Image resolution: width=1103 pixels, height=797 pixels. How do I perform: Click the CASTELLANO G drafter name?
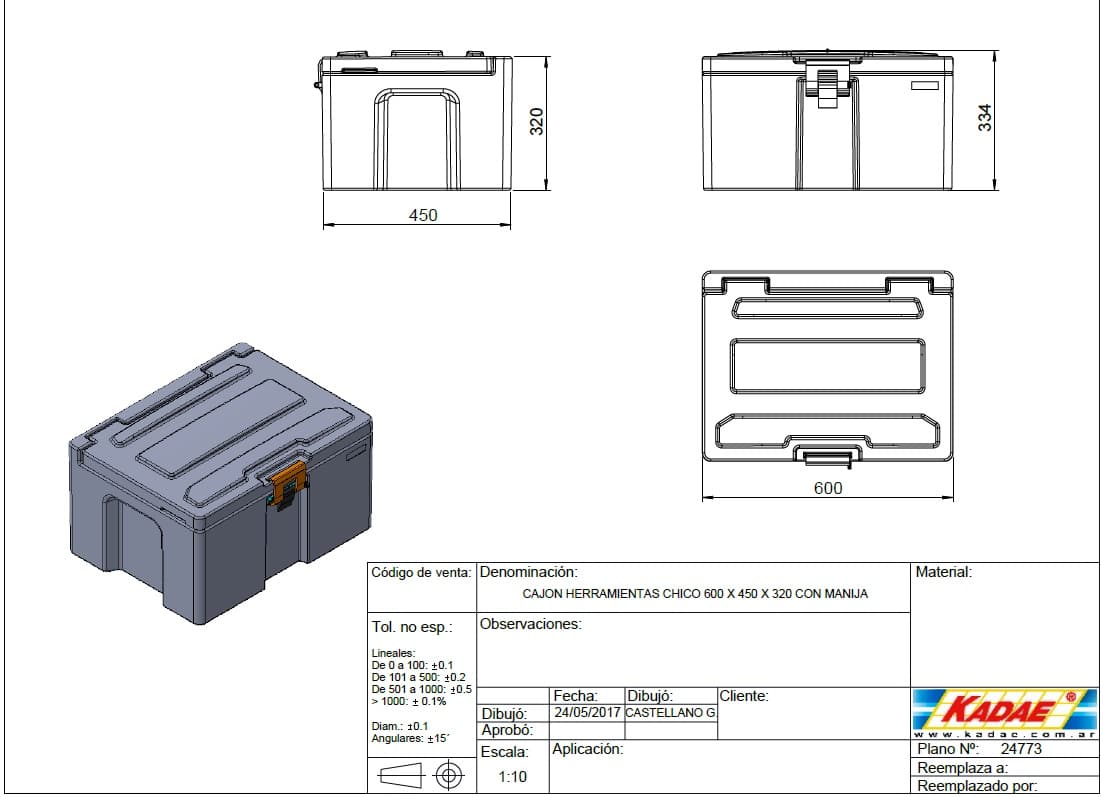coord(669,713)
